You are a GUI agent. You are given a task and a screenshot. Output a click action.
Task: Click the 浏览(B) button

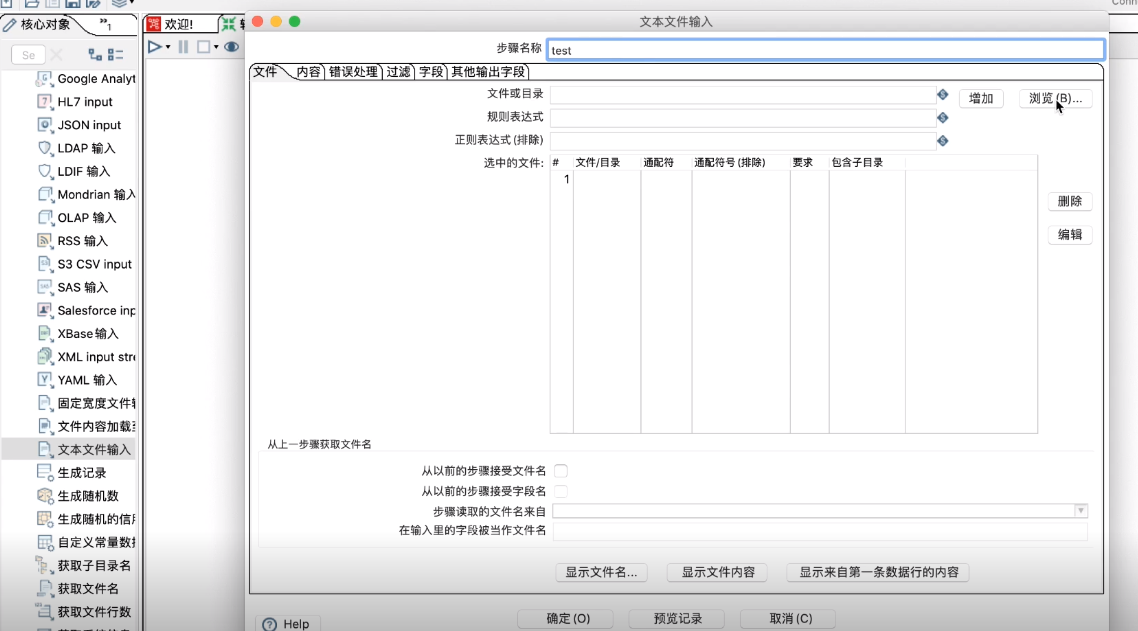(x=1055, y=97)
